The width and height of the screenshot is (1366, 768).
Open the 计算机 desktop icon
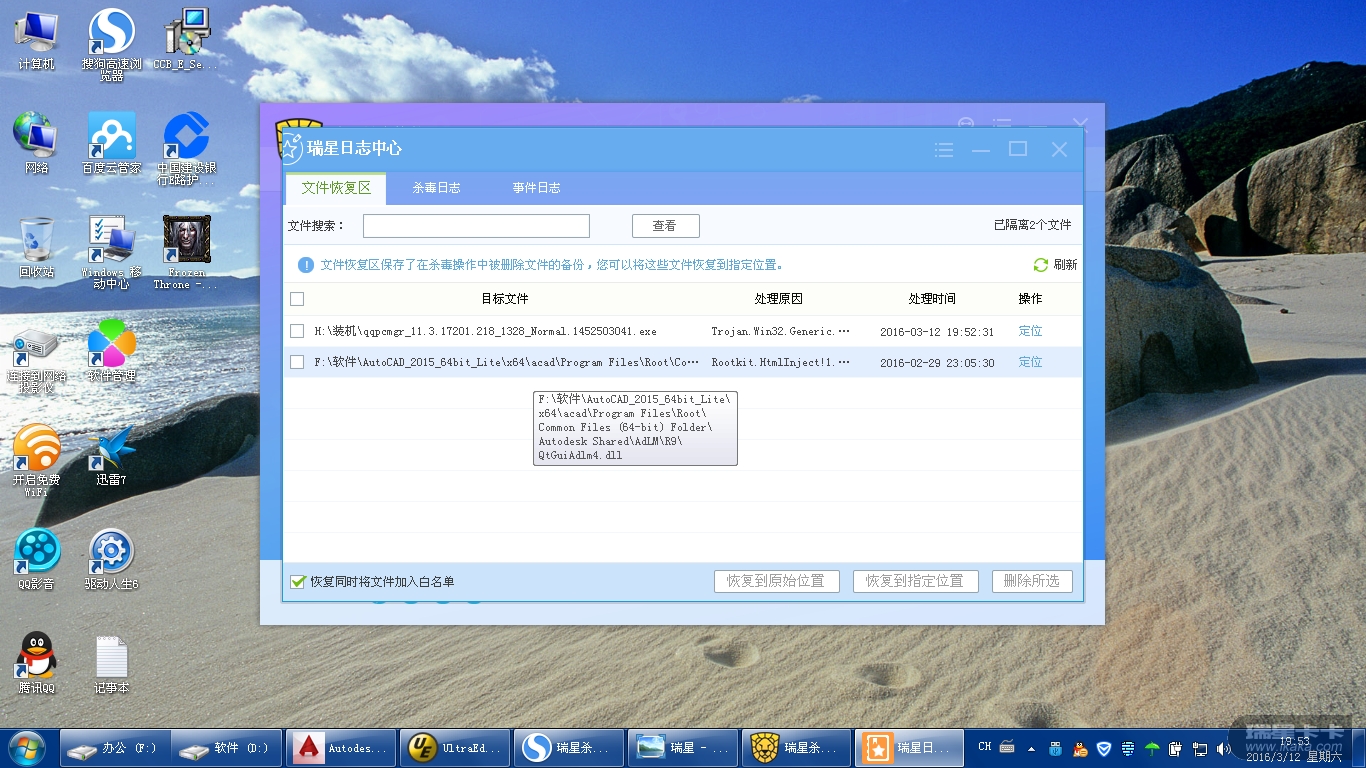click(x=36, y=40)
